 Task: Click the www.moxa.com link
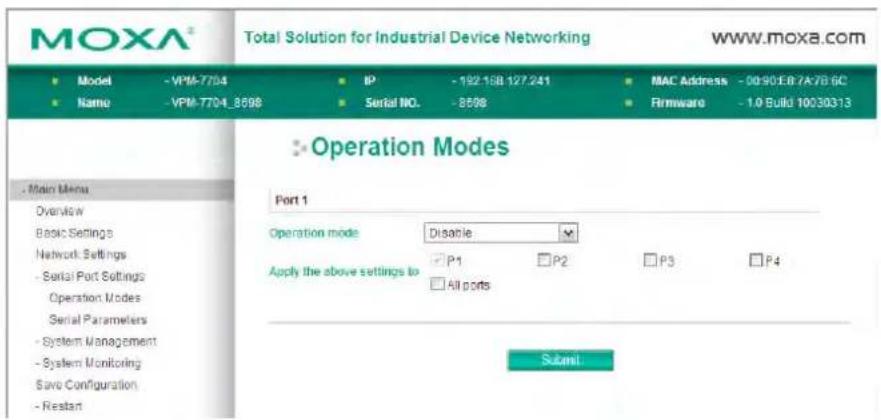[788, 38]
